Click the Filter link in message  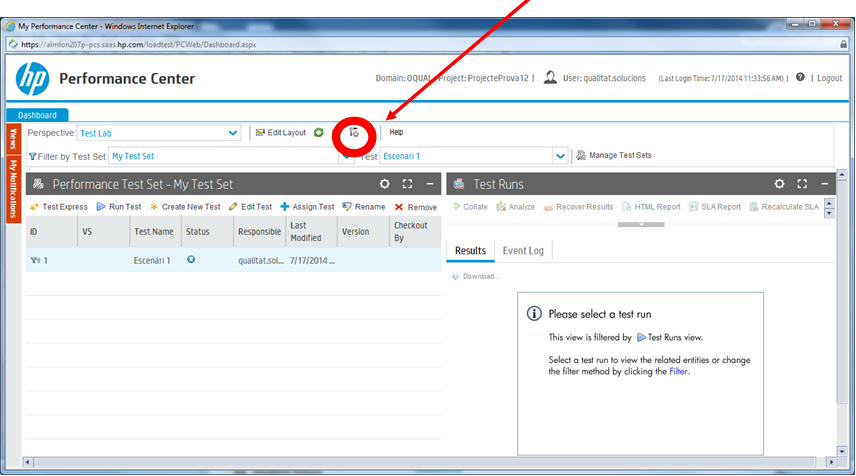point(679,372)
